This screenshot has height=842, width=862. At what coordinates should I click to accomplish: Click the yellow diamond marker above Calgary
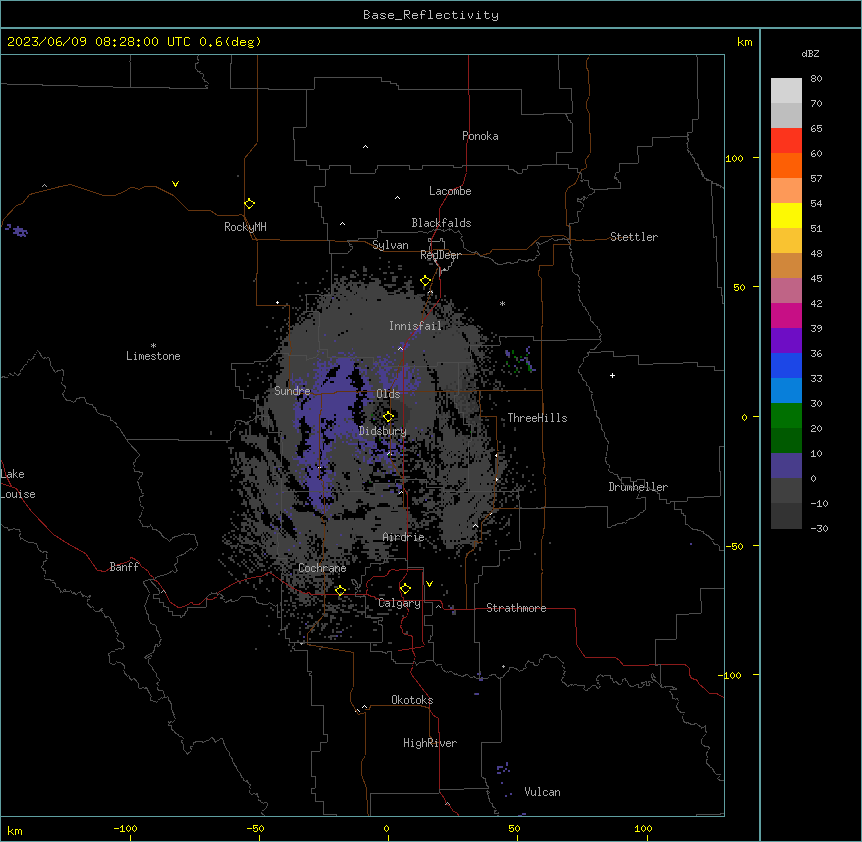point(405,589)
